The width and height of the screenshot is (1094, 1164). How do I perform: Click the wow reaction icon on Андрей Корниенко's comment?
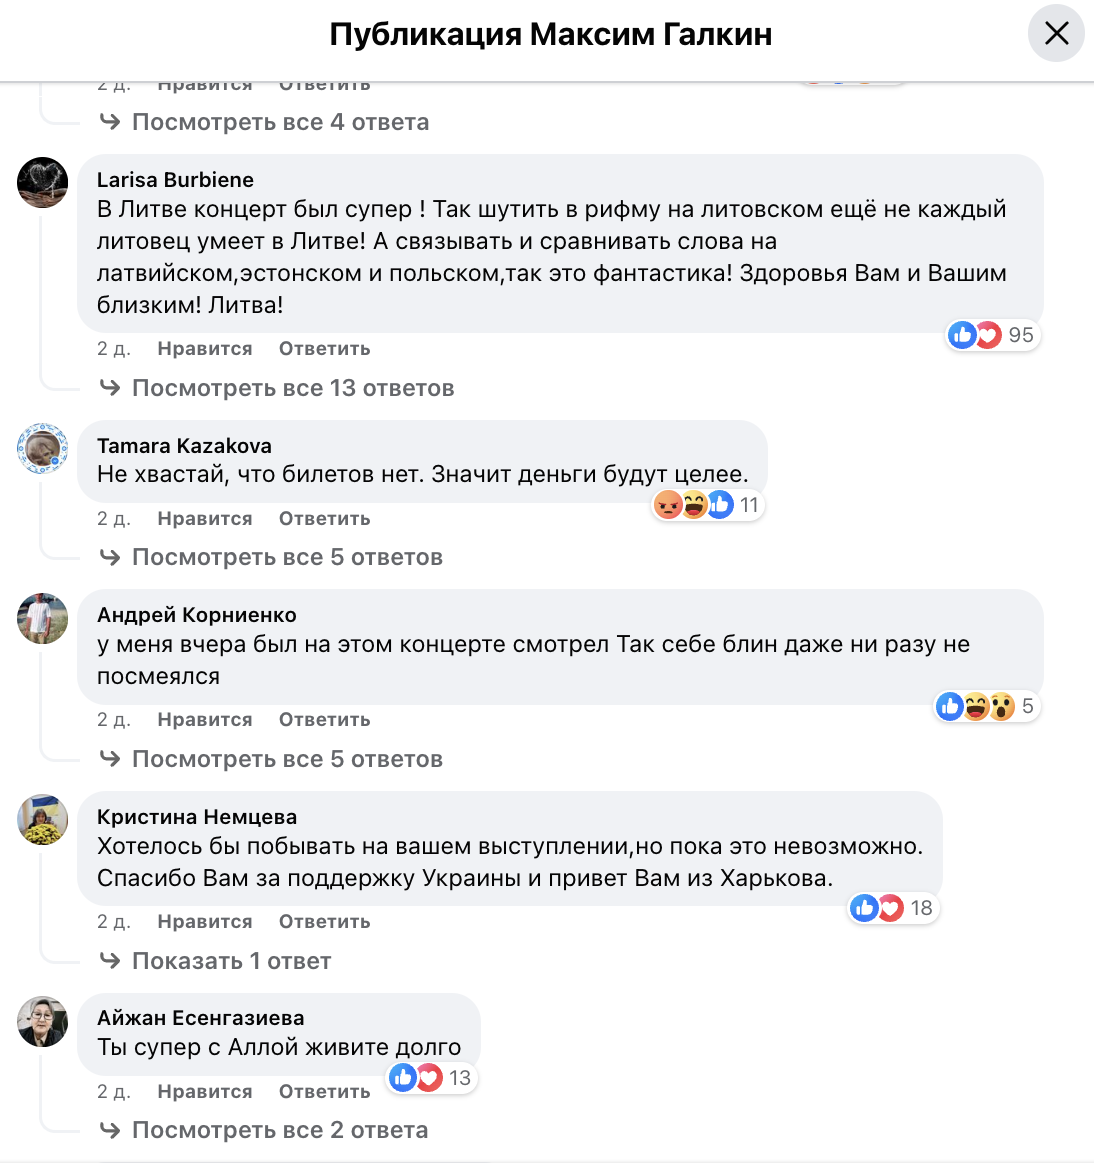pos(1001,706)
